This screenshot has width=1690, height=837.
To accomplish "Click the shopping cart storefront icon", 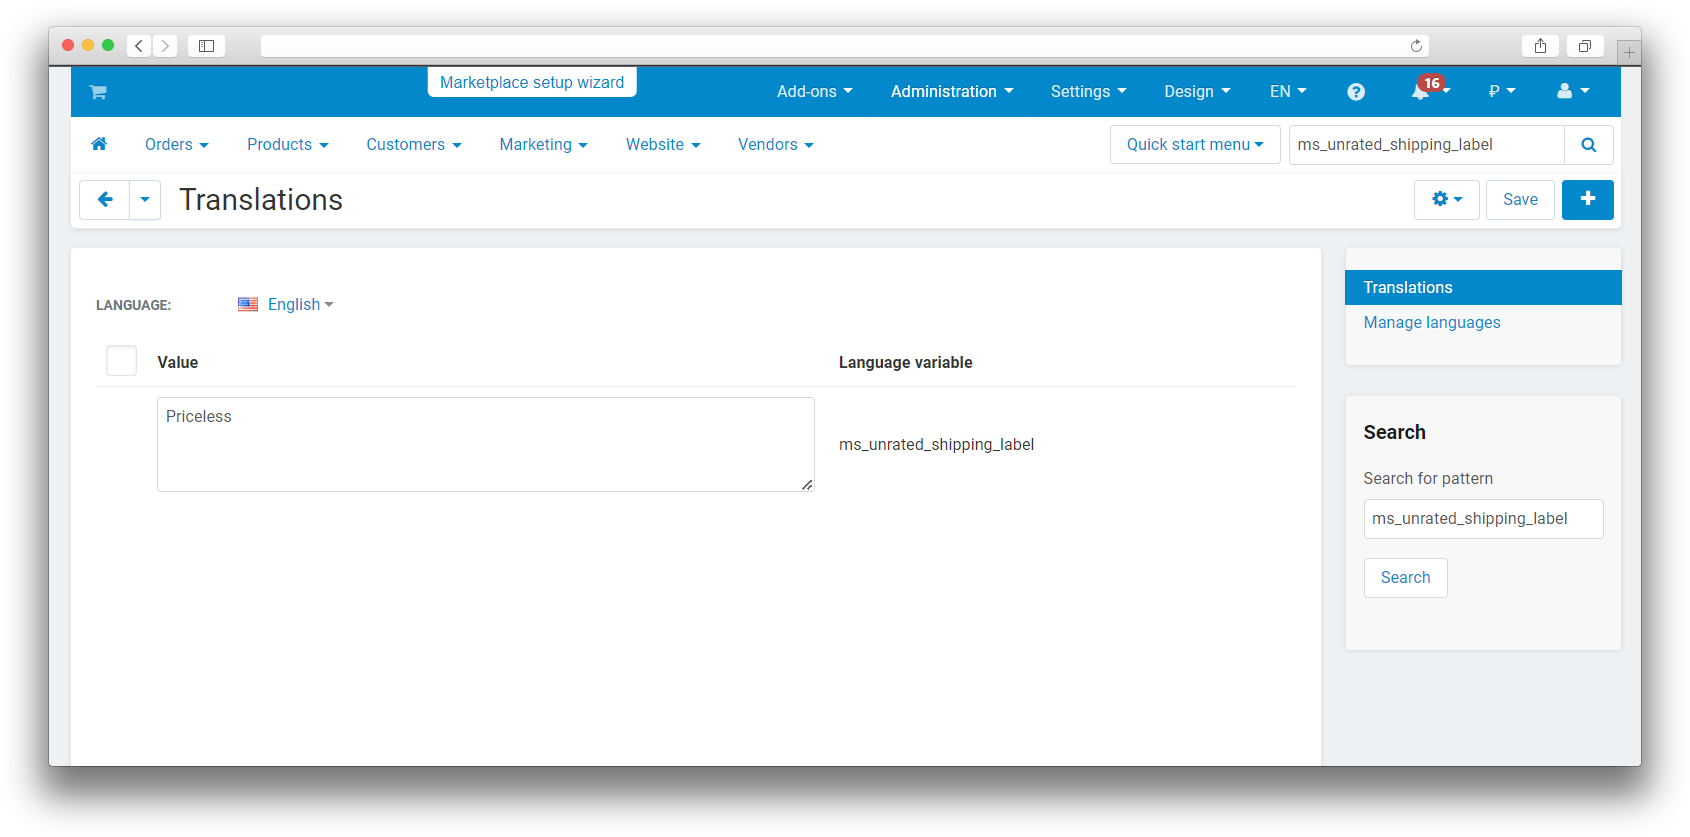I will (x=98, y=92).
